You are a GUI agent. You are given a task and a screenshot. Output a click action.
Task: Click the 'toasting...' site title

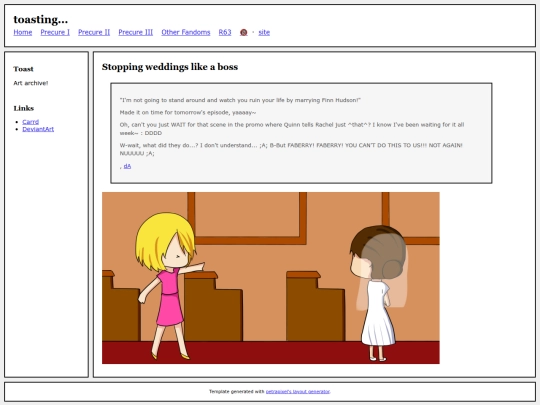pos(41,20)
